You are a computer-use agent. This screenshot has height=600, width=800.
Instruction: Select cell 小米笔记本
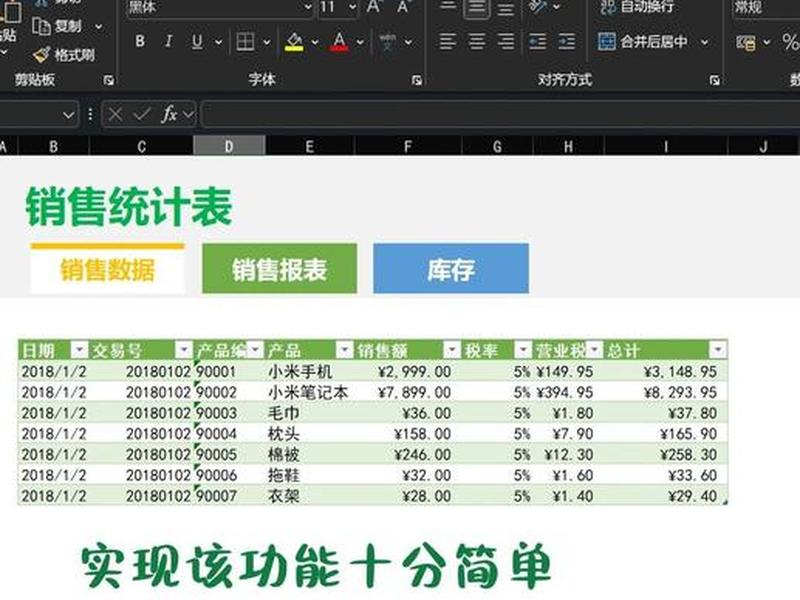click(x=308, y=392)
